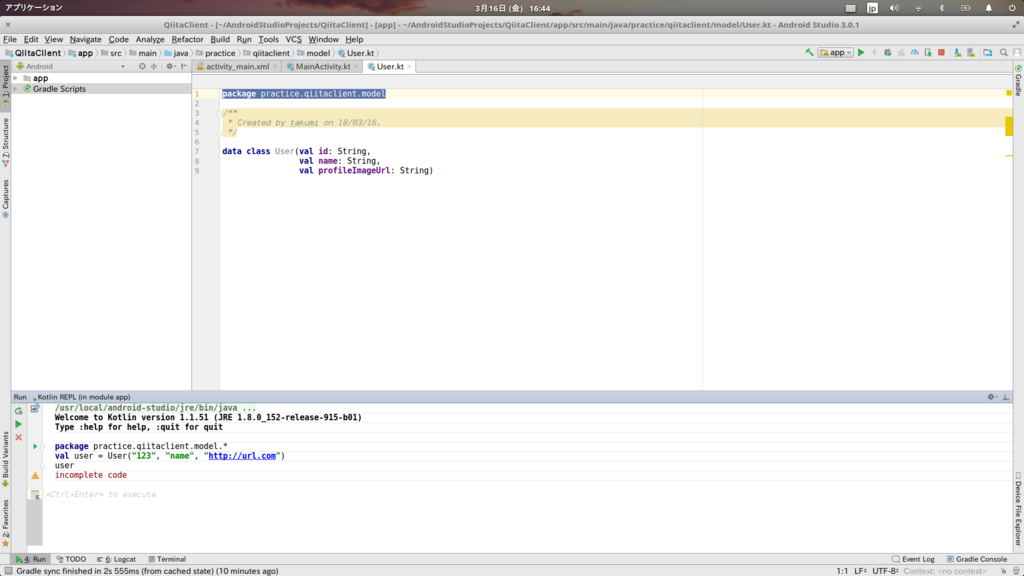Toggle the Favorites tool window

[x=5, y=522]
